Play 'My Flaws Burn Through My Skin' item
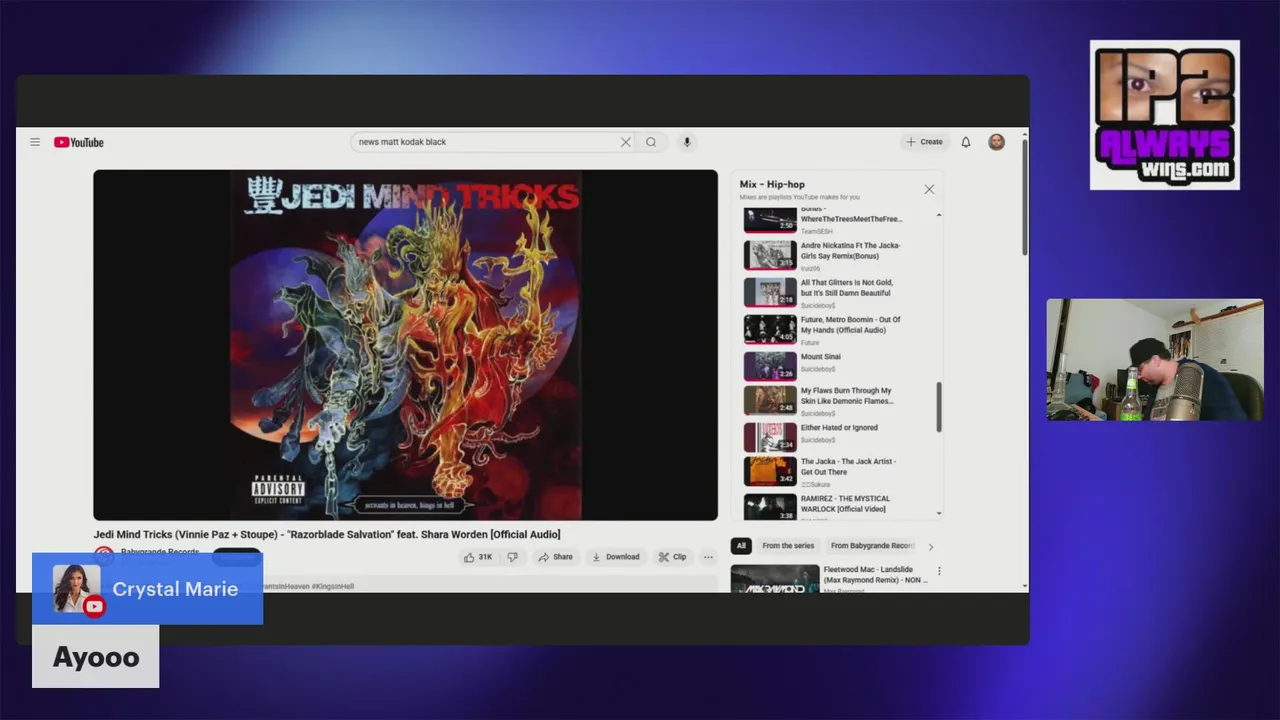1280x720 pixels. pos(847,396)
